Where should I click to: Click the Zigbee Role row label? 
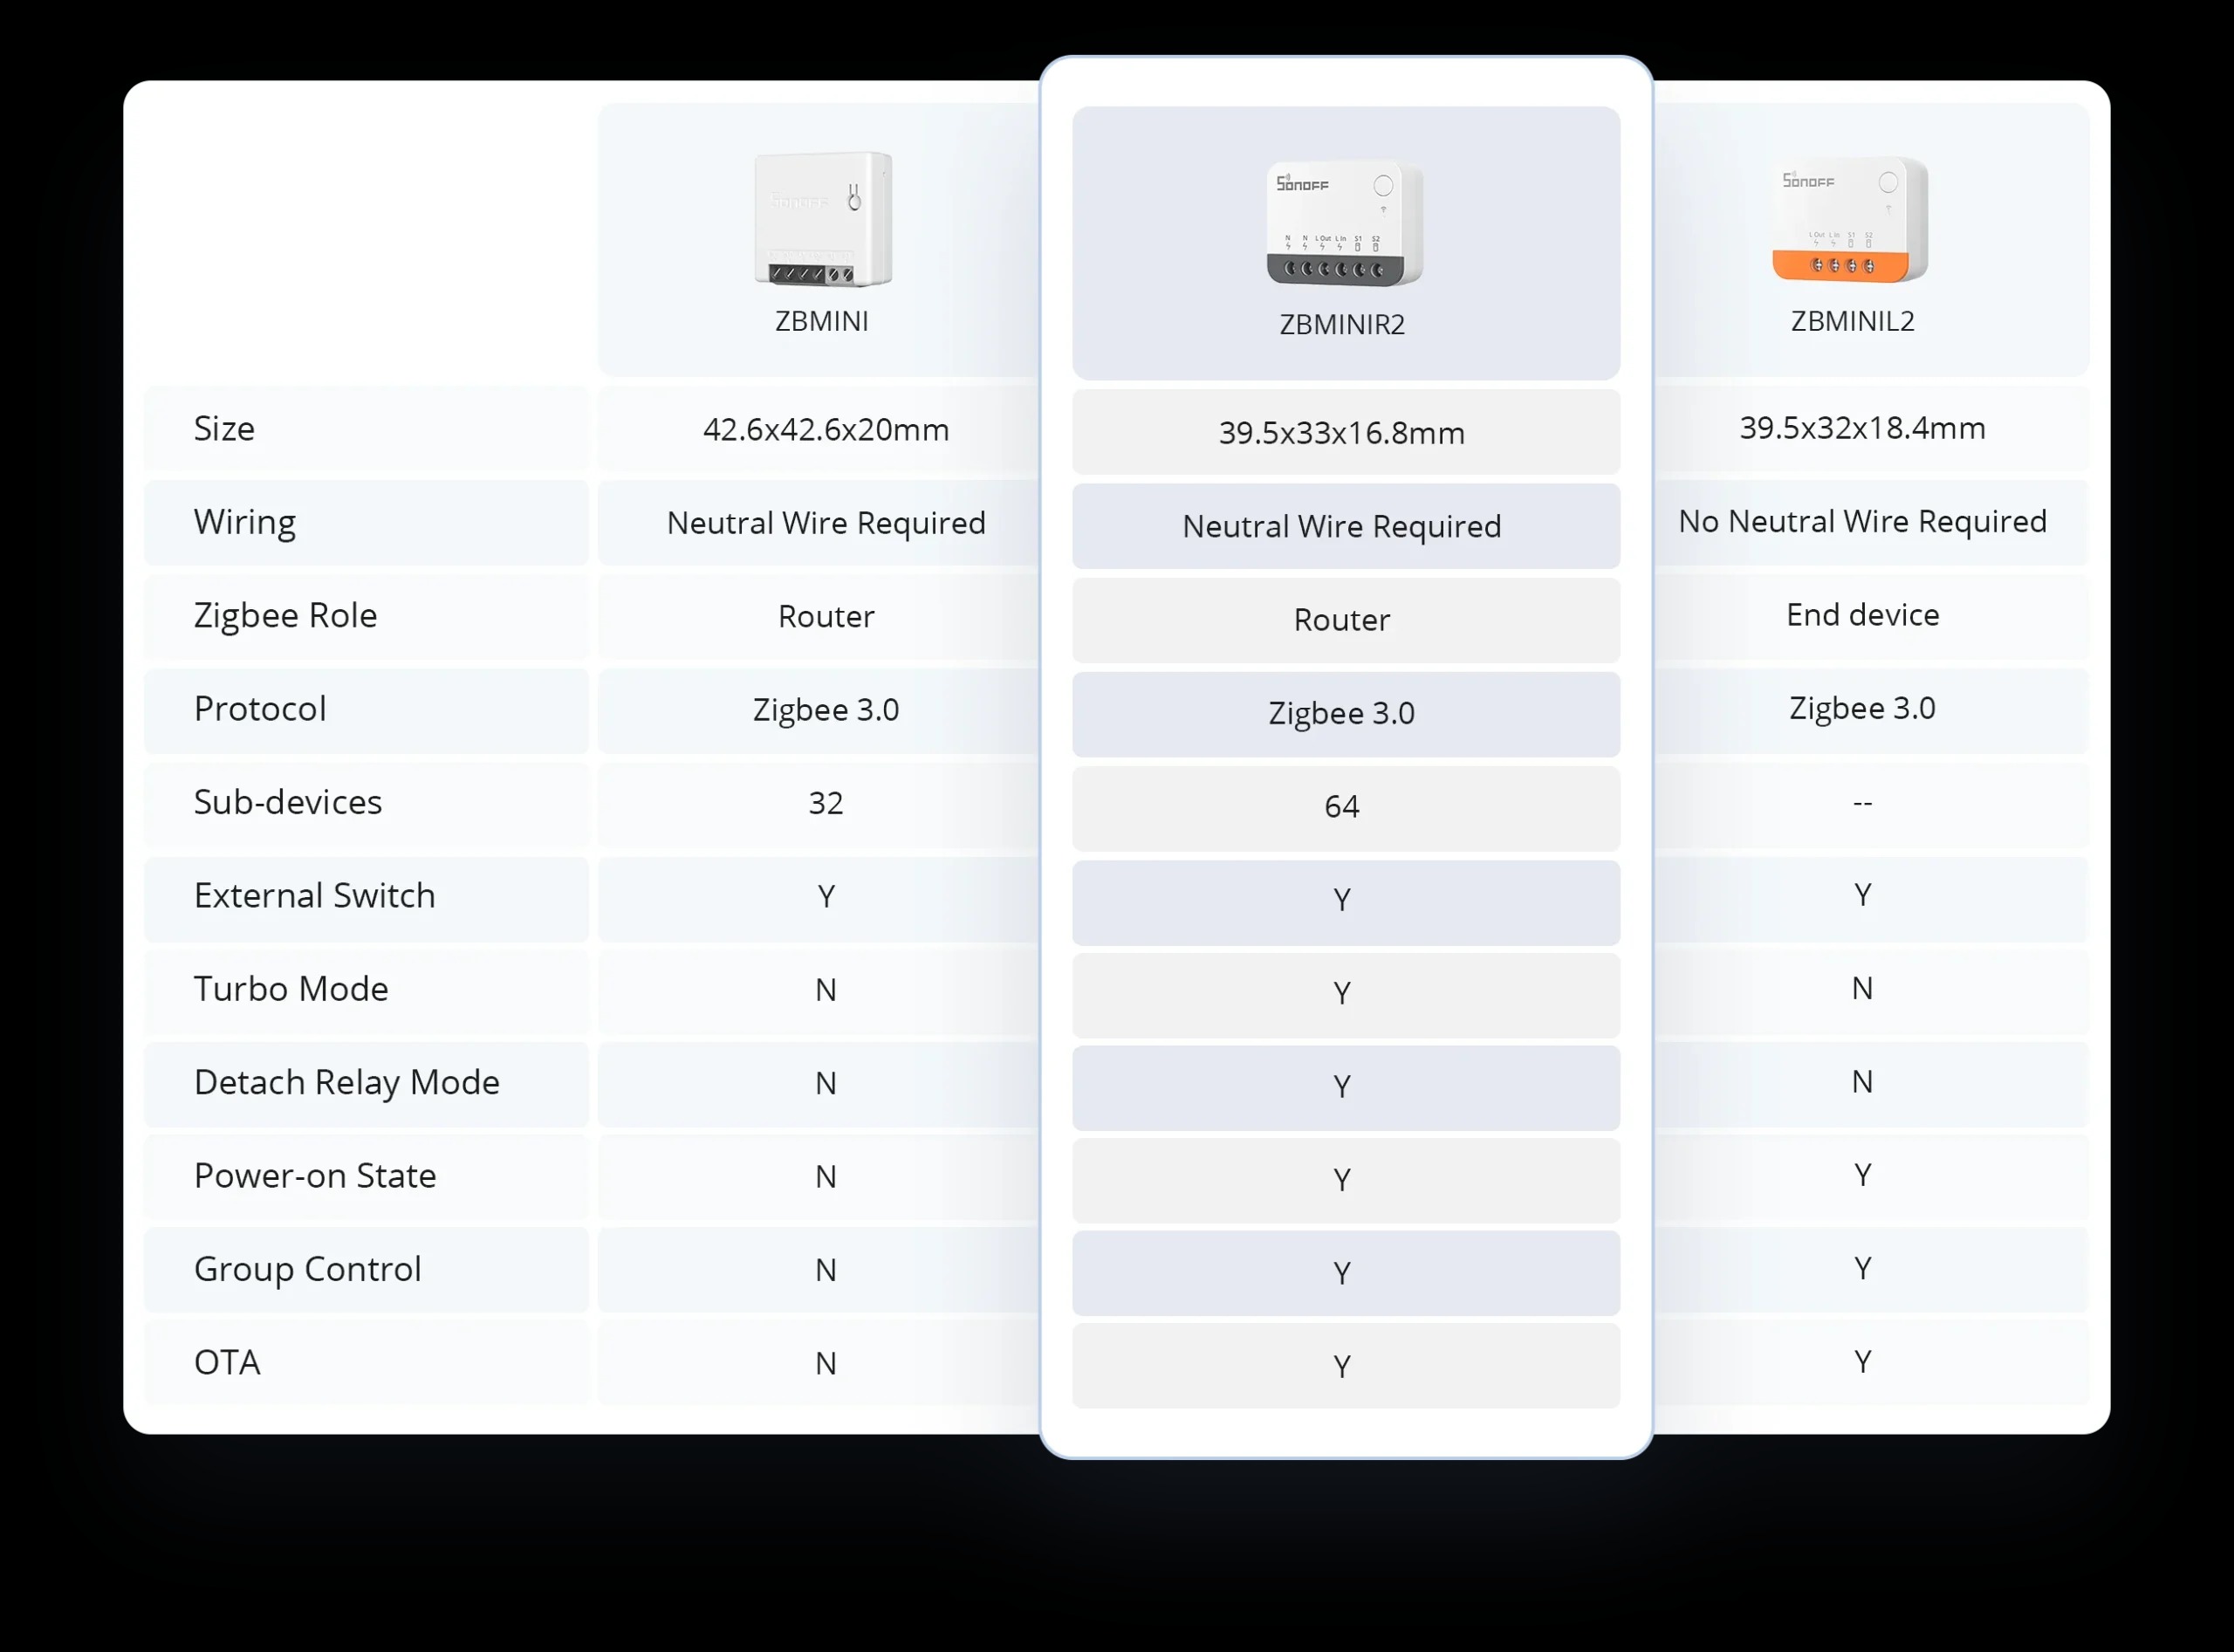285,615
